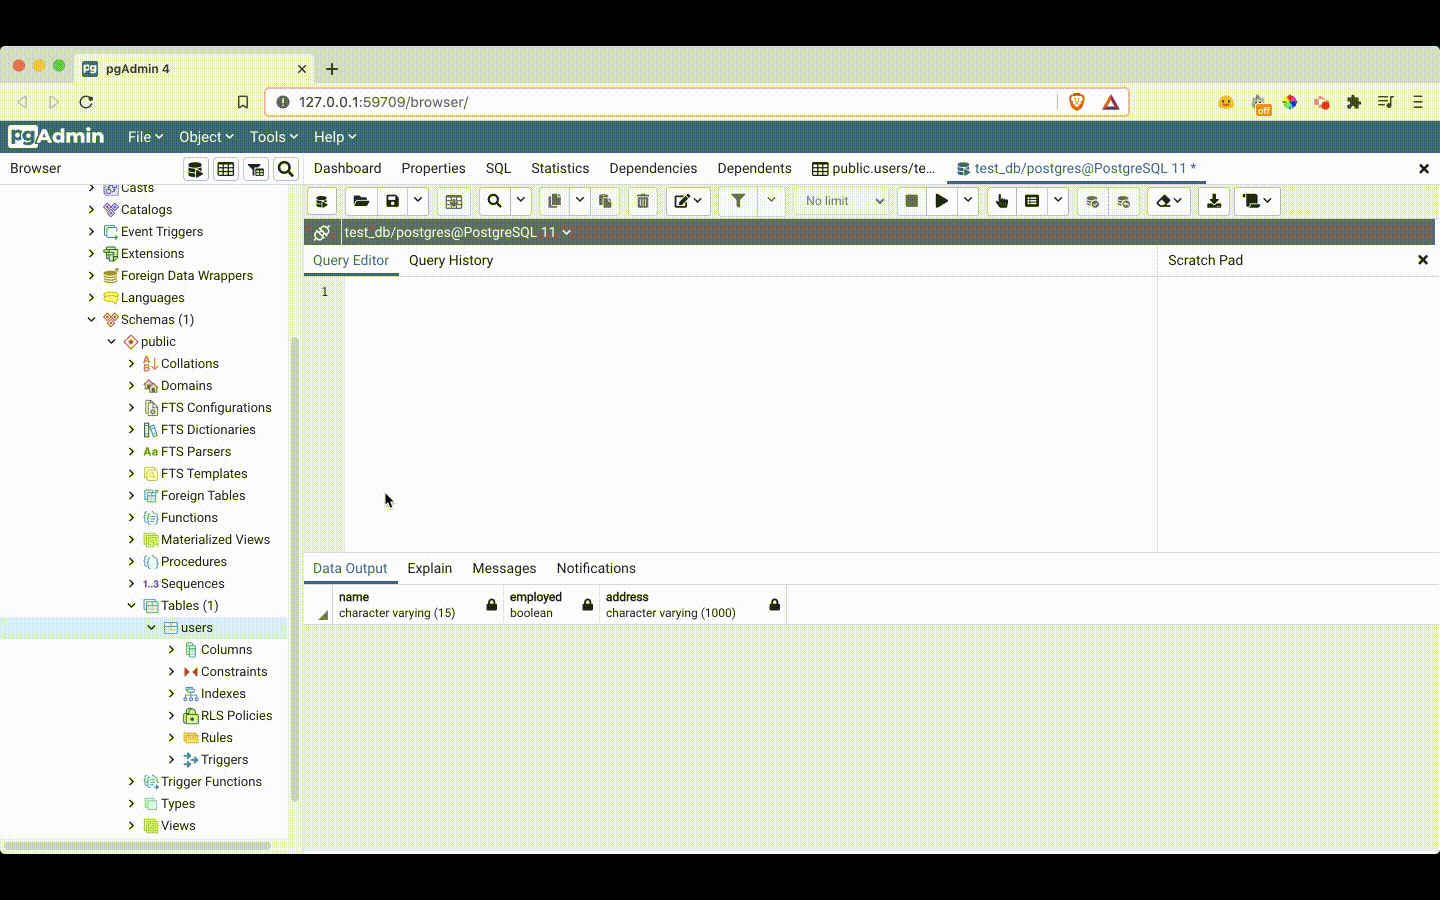1440x900 pixels.
Task: Open the No limit rows dropdown
Action: (x=842, y=201)
